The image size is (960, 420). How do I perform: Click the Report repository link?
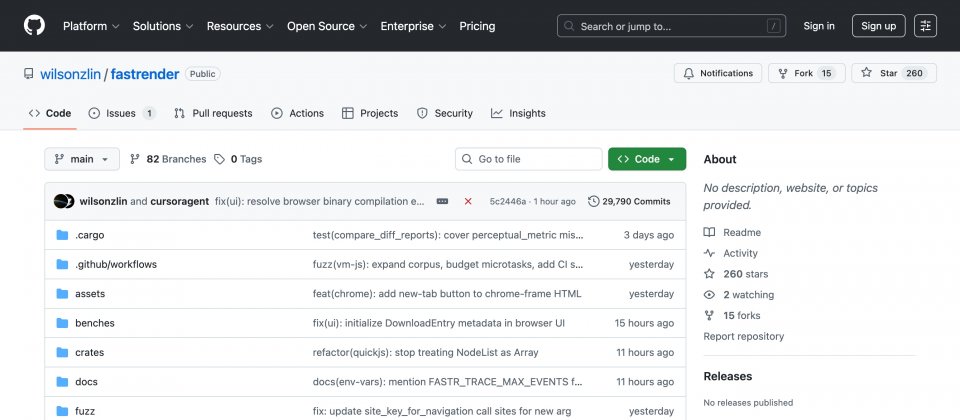point(743,336)
